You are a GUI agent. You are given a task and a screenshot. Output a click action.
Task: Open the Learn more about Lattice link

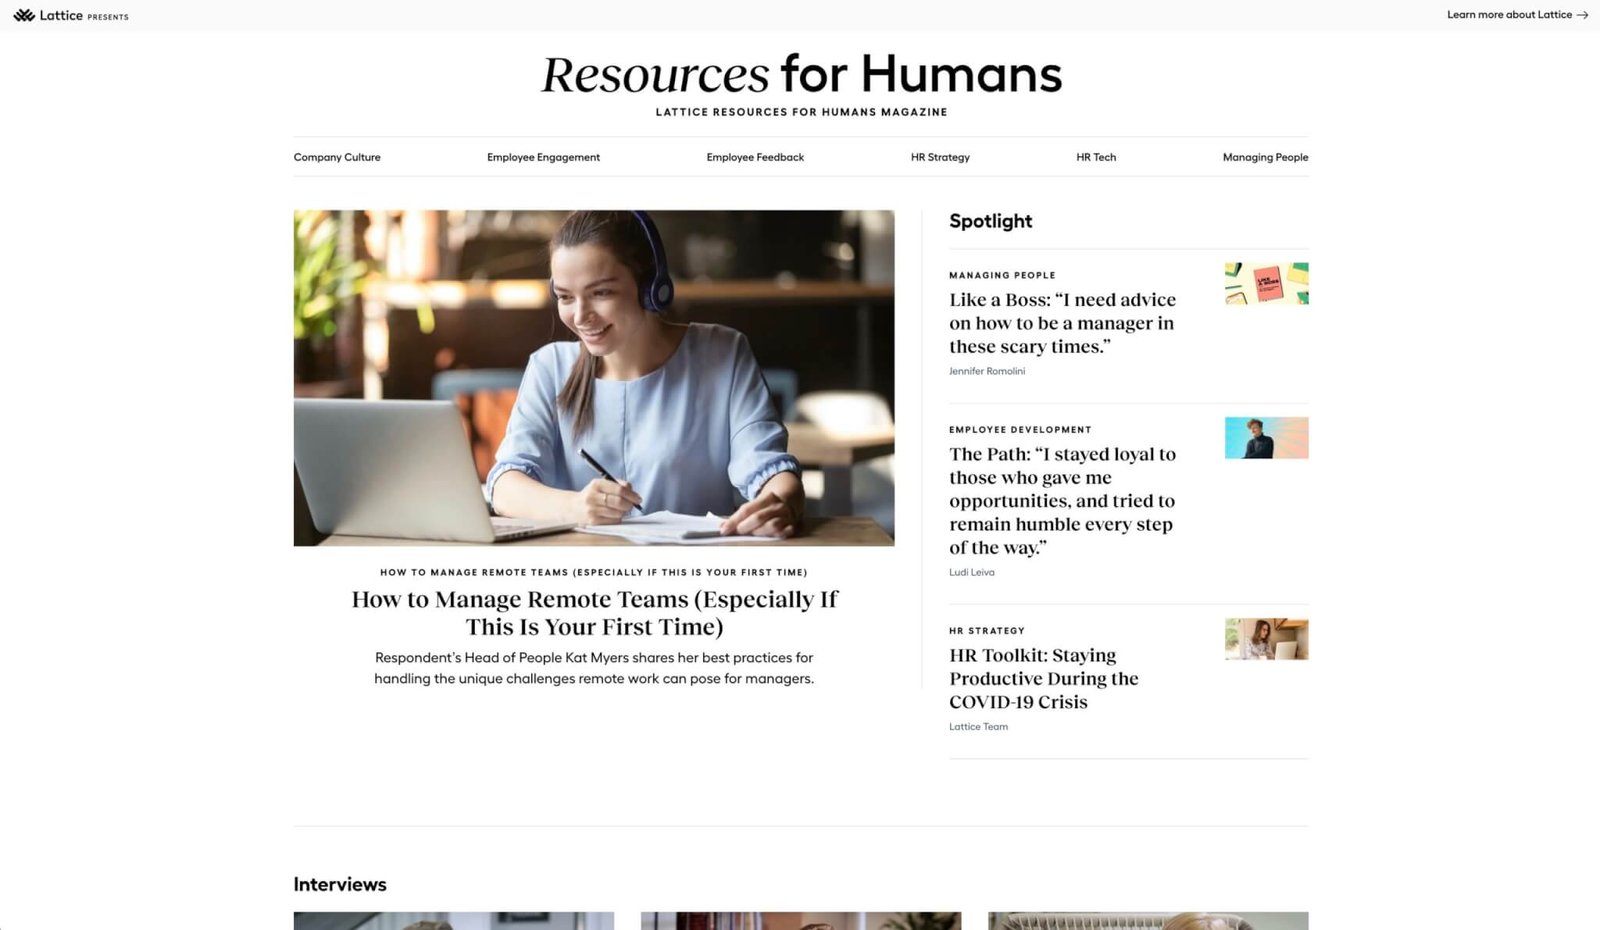(x=1517, y=15)
